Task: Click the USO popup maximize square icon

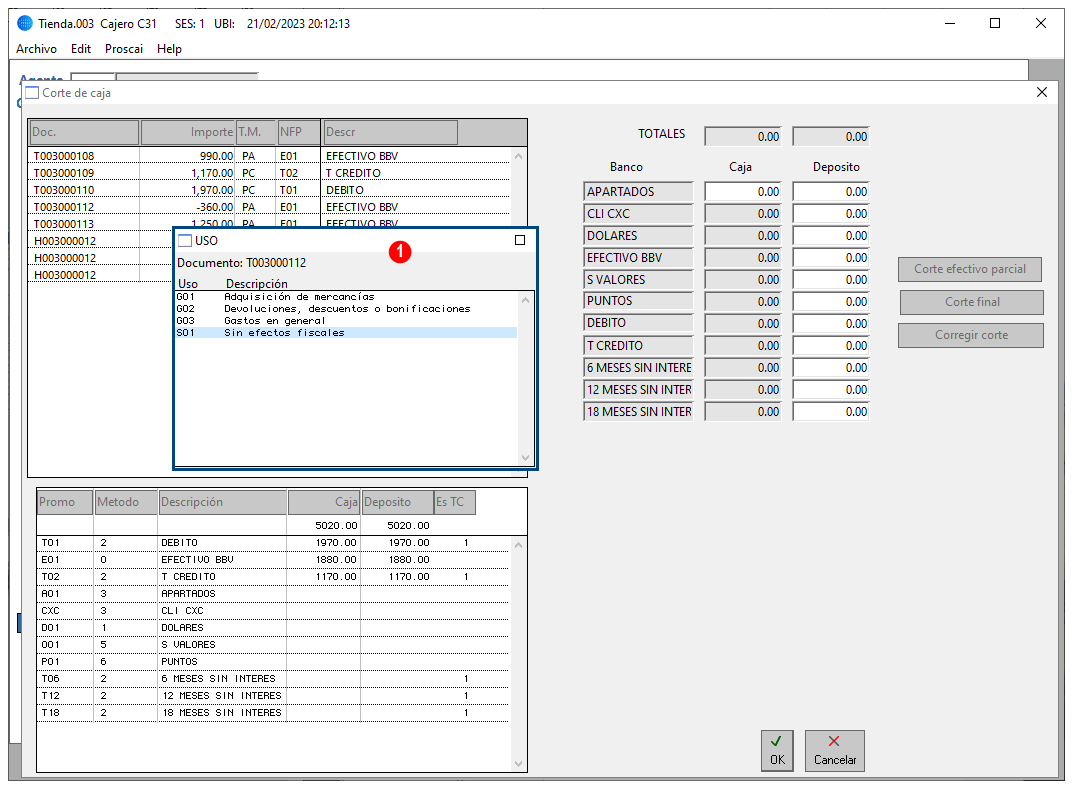Action: 520,240
